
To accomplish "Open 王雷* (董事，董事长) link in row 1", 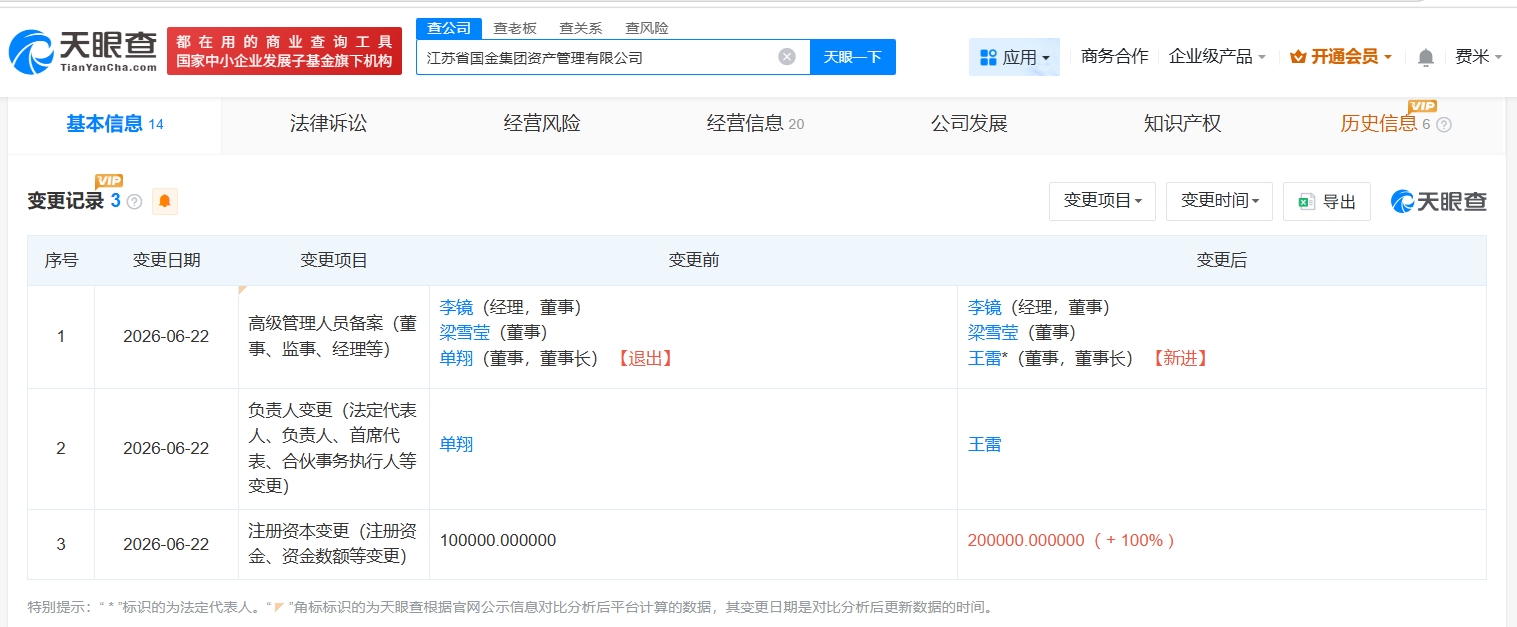I will (985, 358).
